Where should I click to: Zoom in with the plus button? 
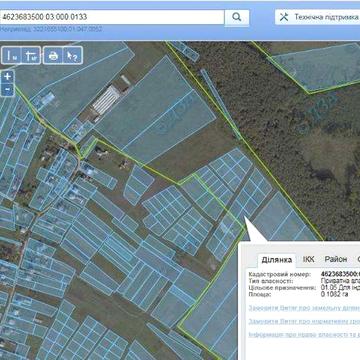coord(8,76)
